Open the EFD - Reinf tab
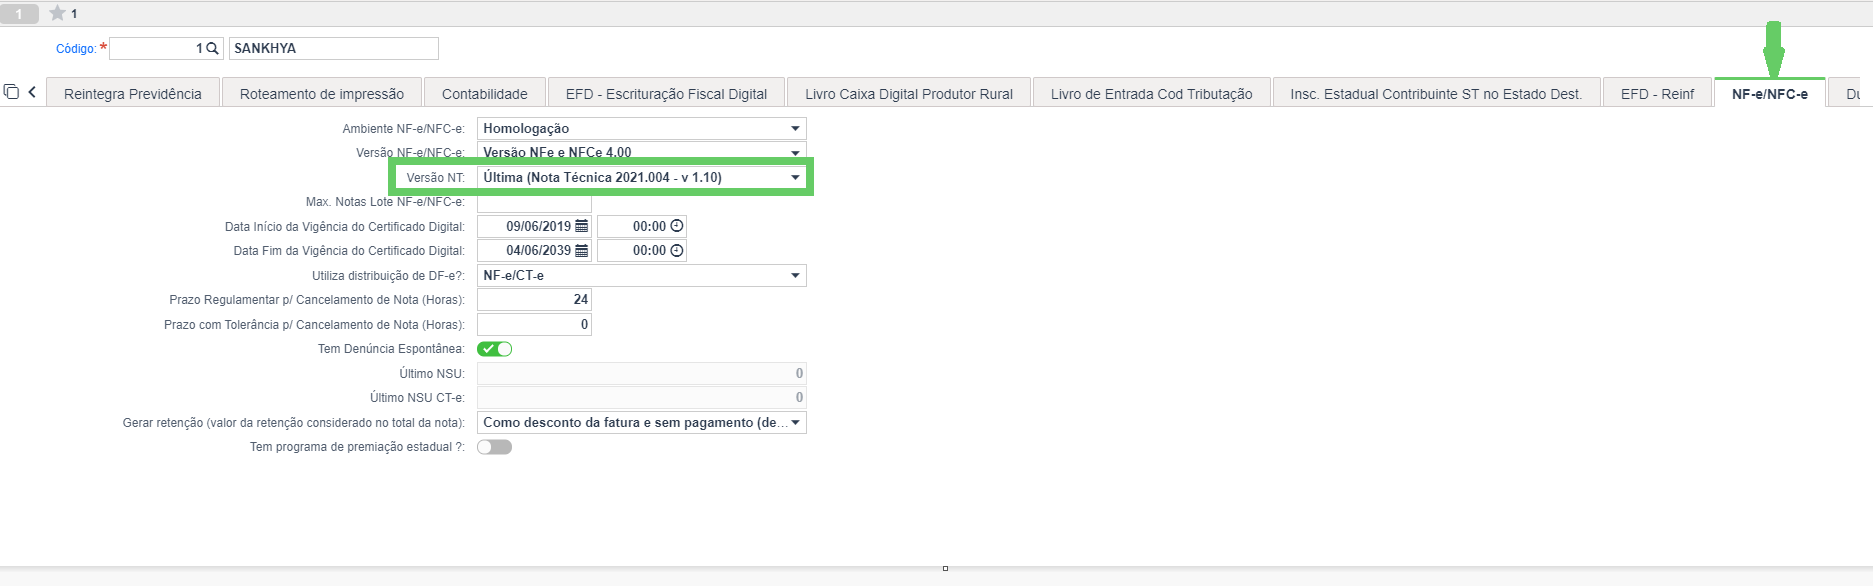 (1657, 93)
